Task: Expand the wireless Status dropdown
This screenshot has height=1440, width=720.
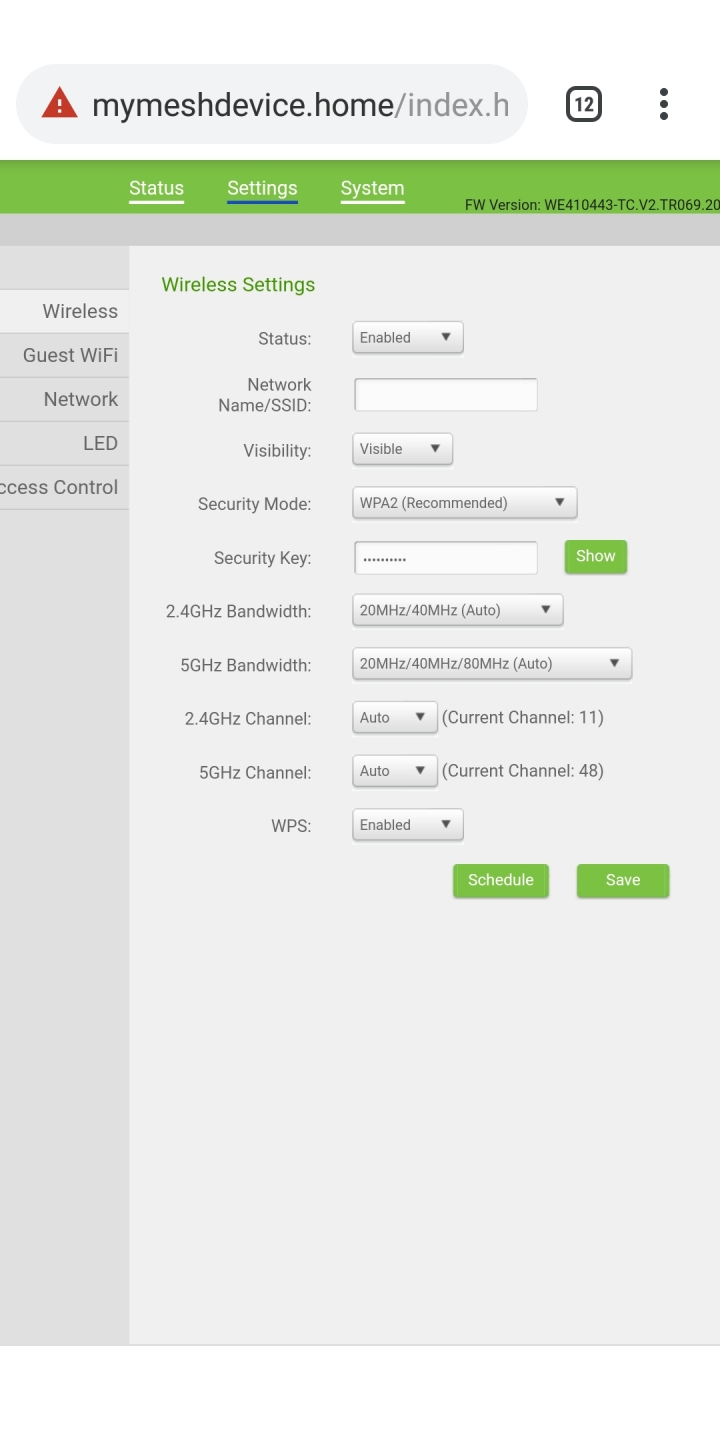Action: pos(408,338)
